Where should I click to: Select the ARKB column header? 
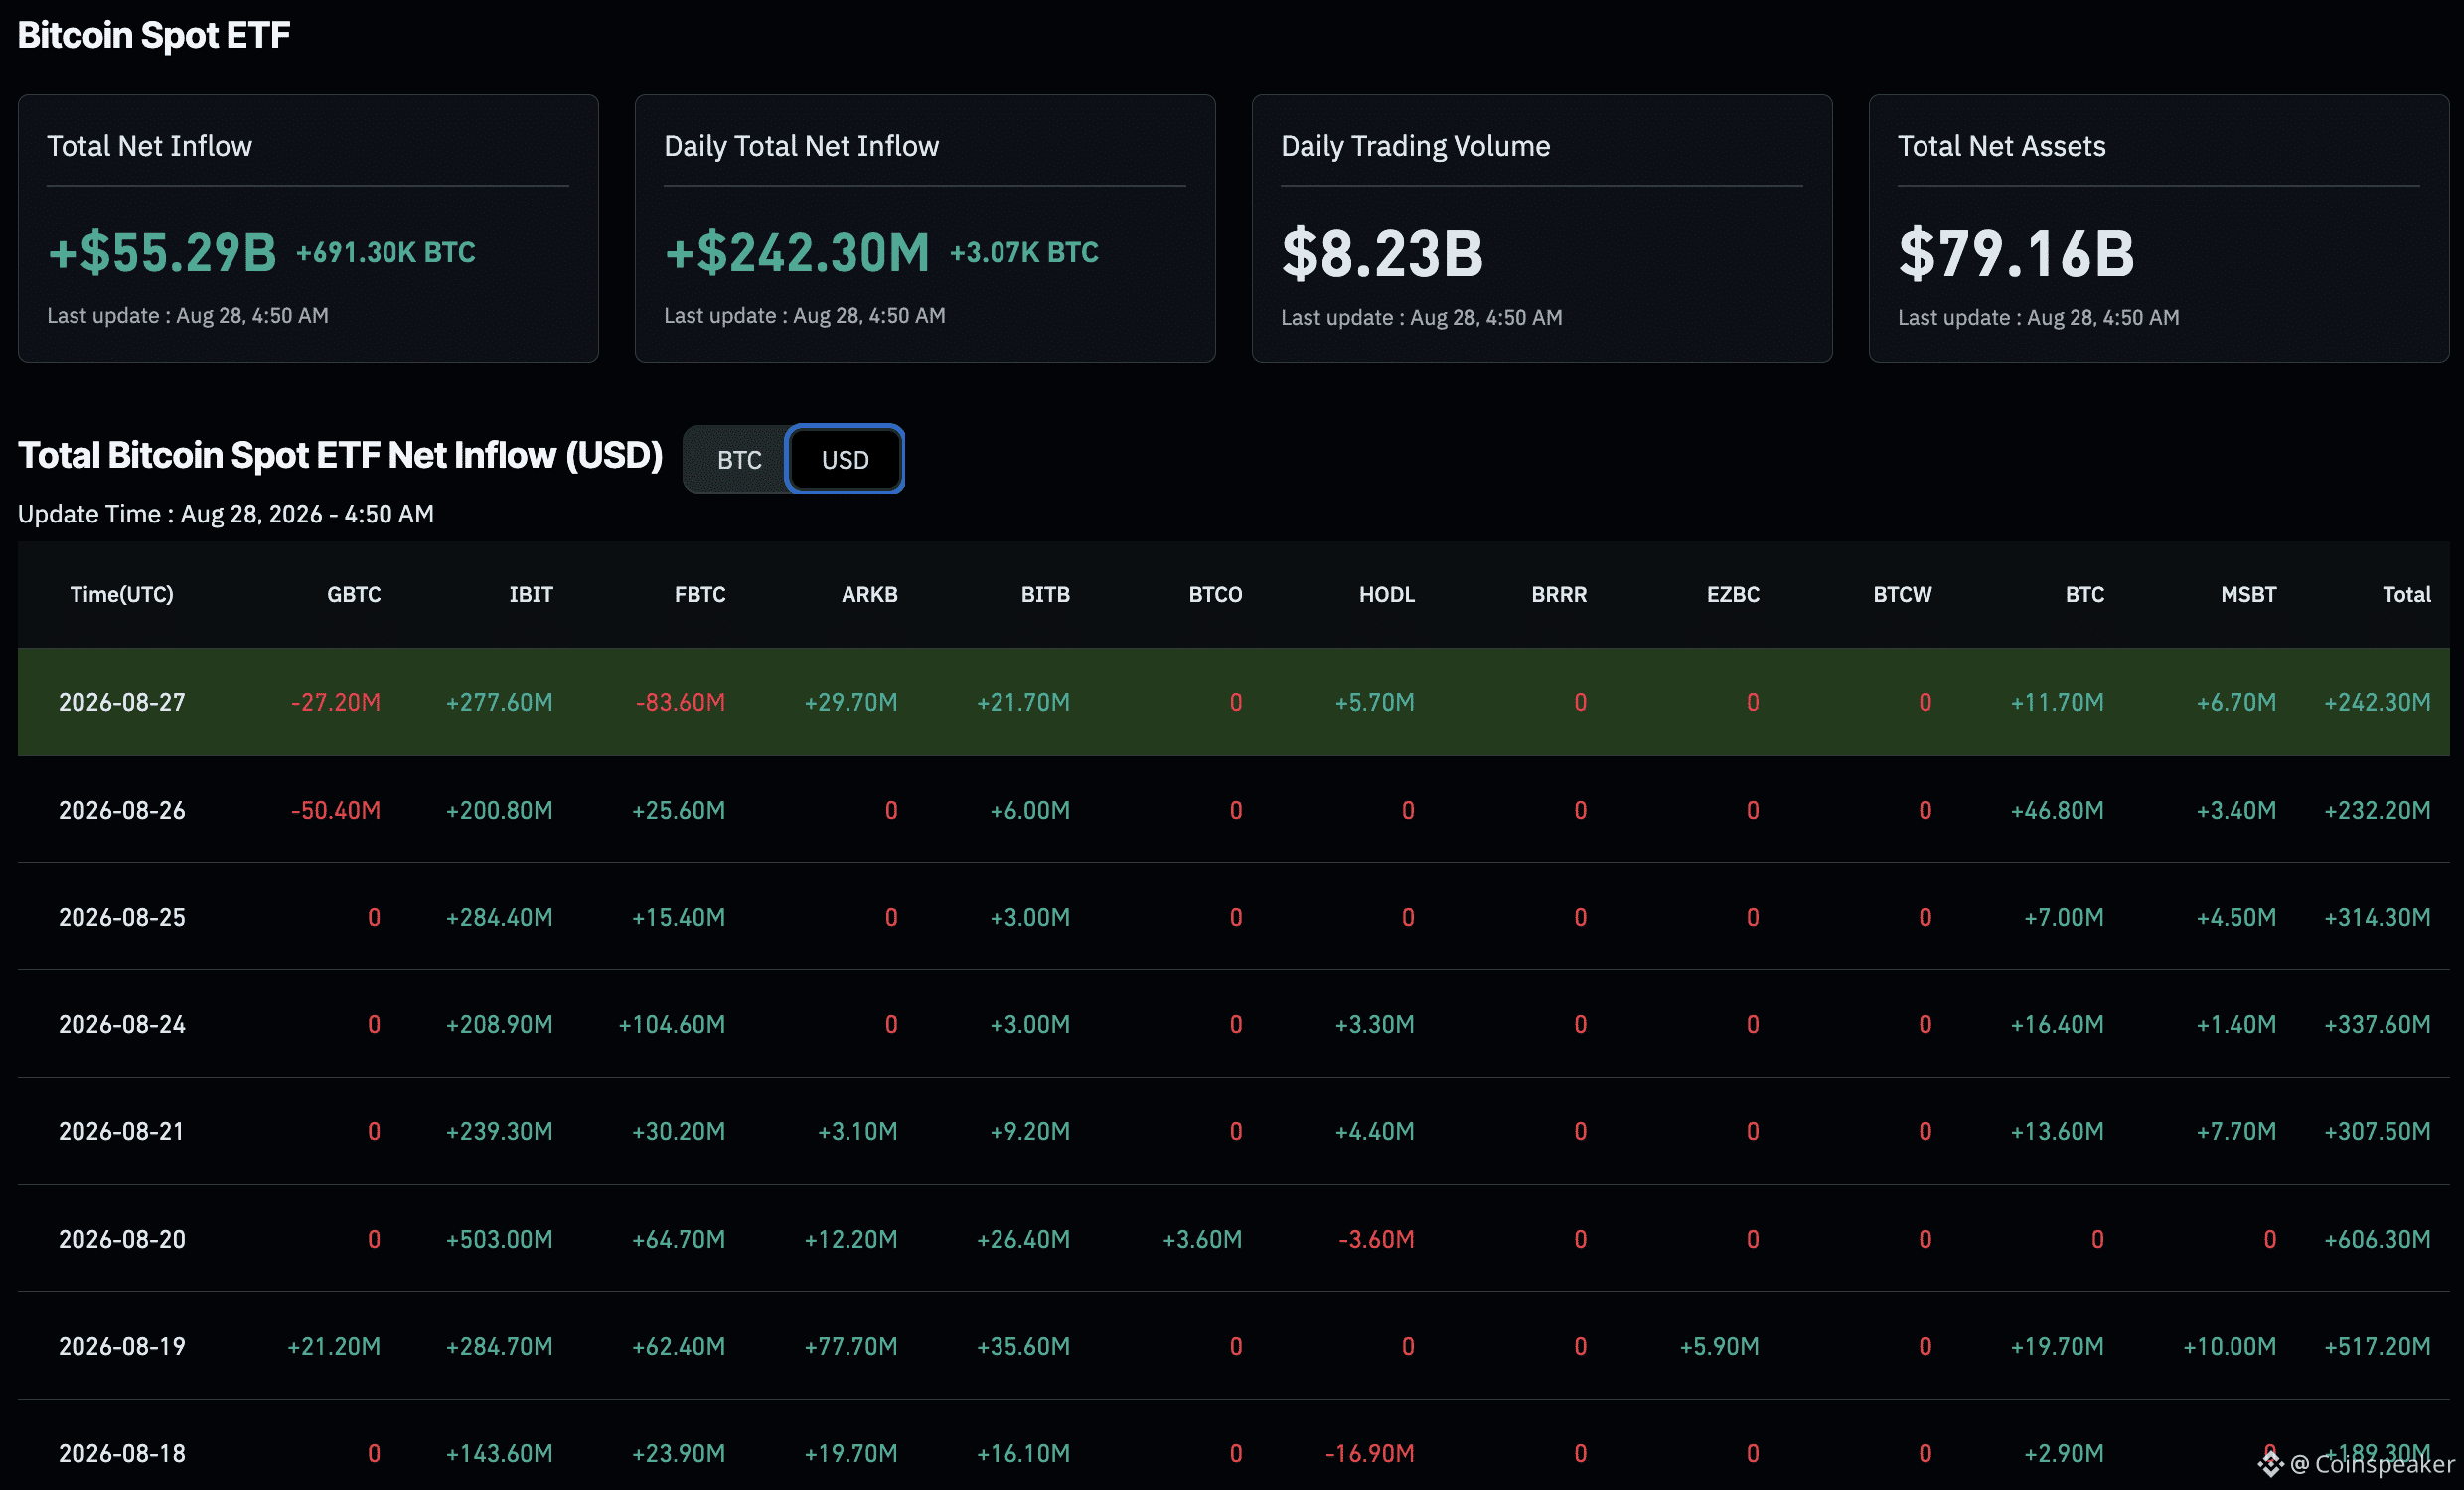coord(870,595)
